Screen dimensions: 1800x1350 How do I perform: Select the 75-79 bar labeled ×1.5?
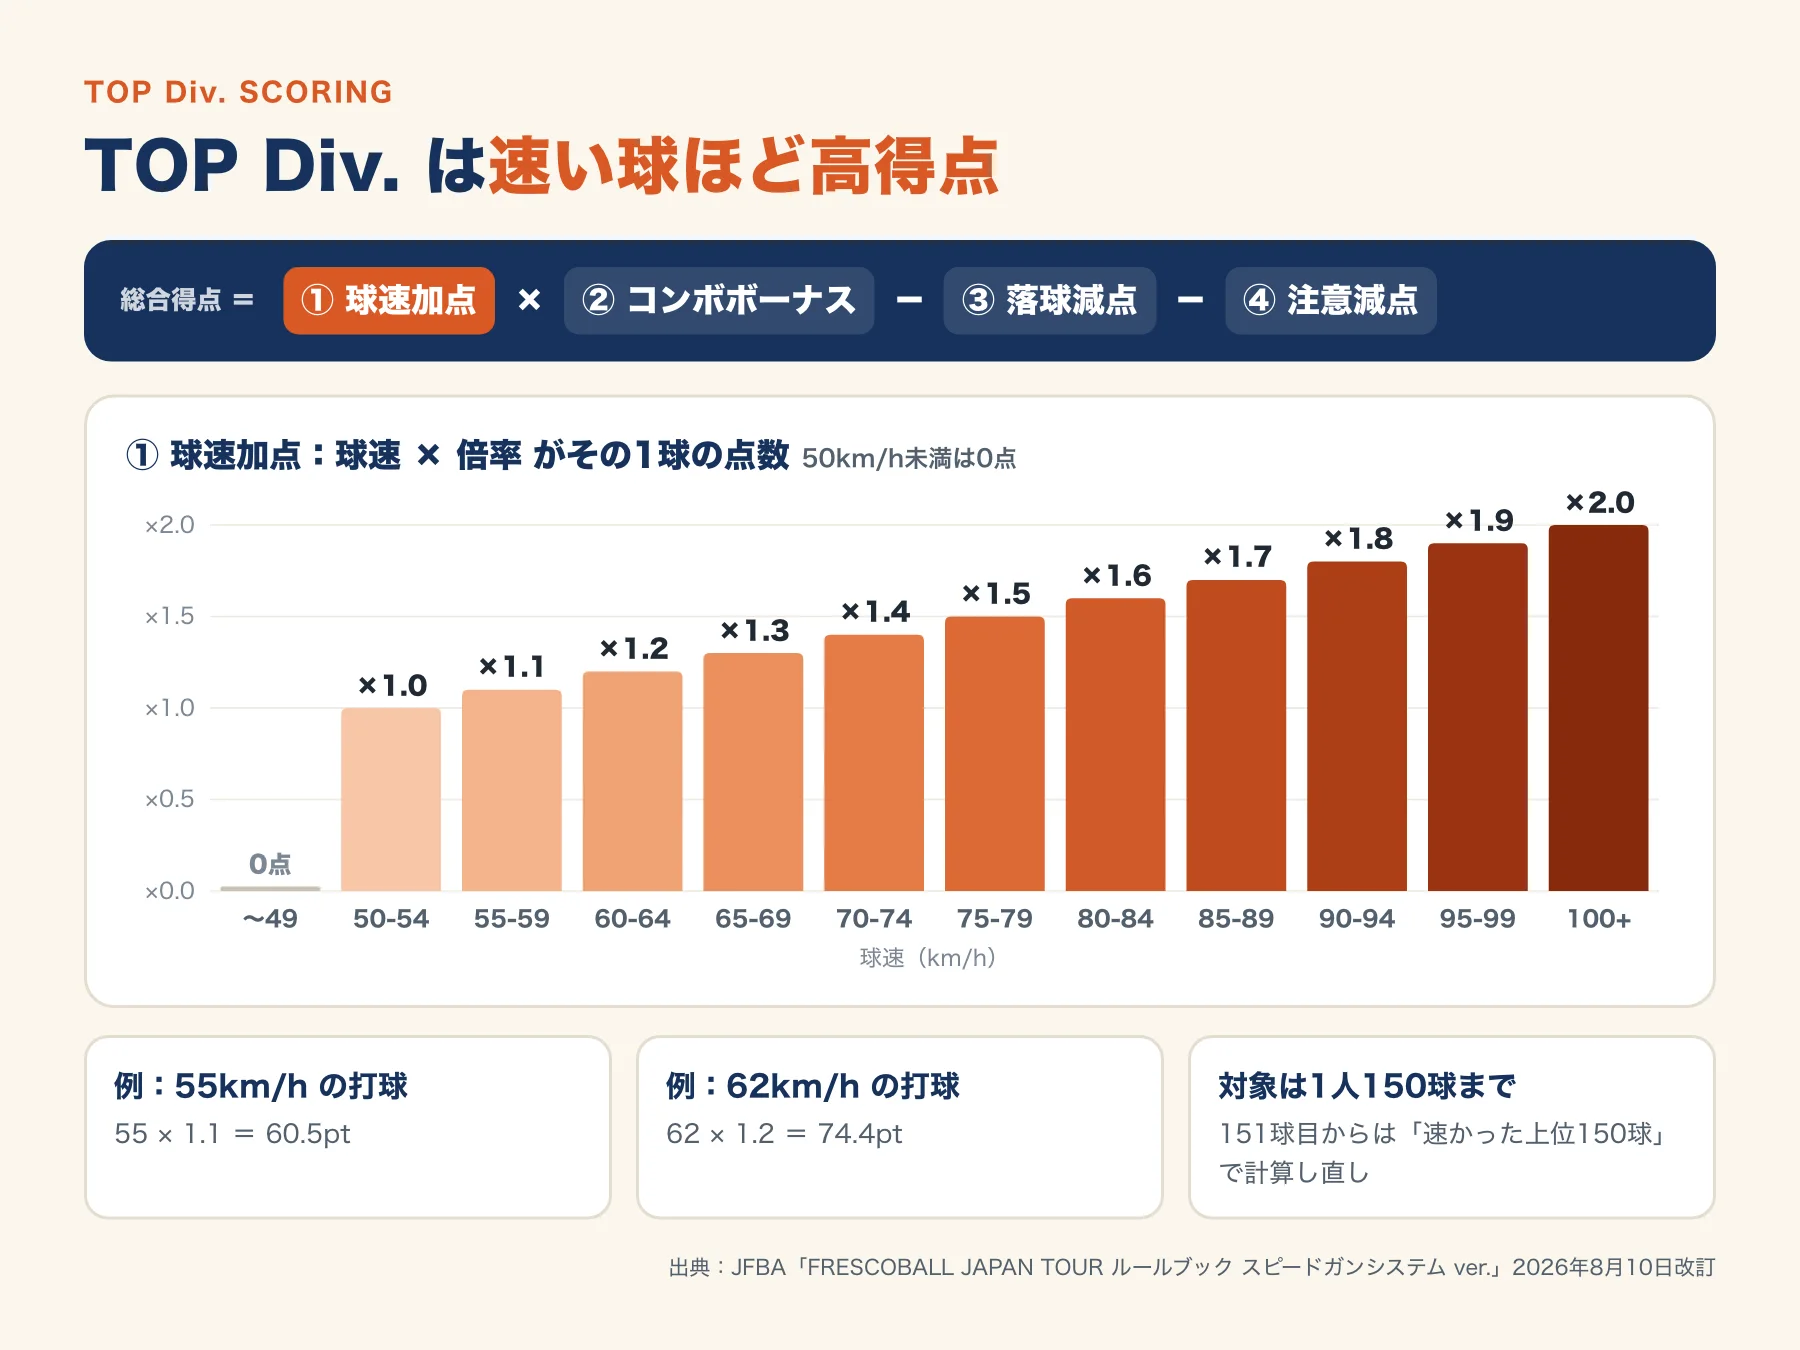tap(995, 754)
